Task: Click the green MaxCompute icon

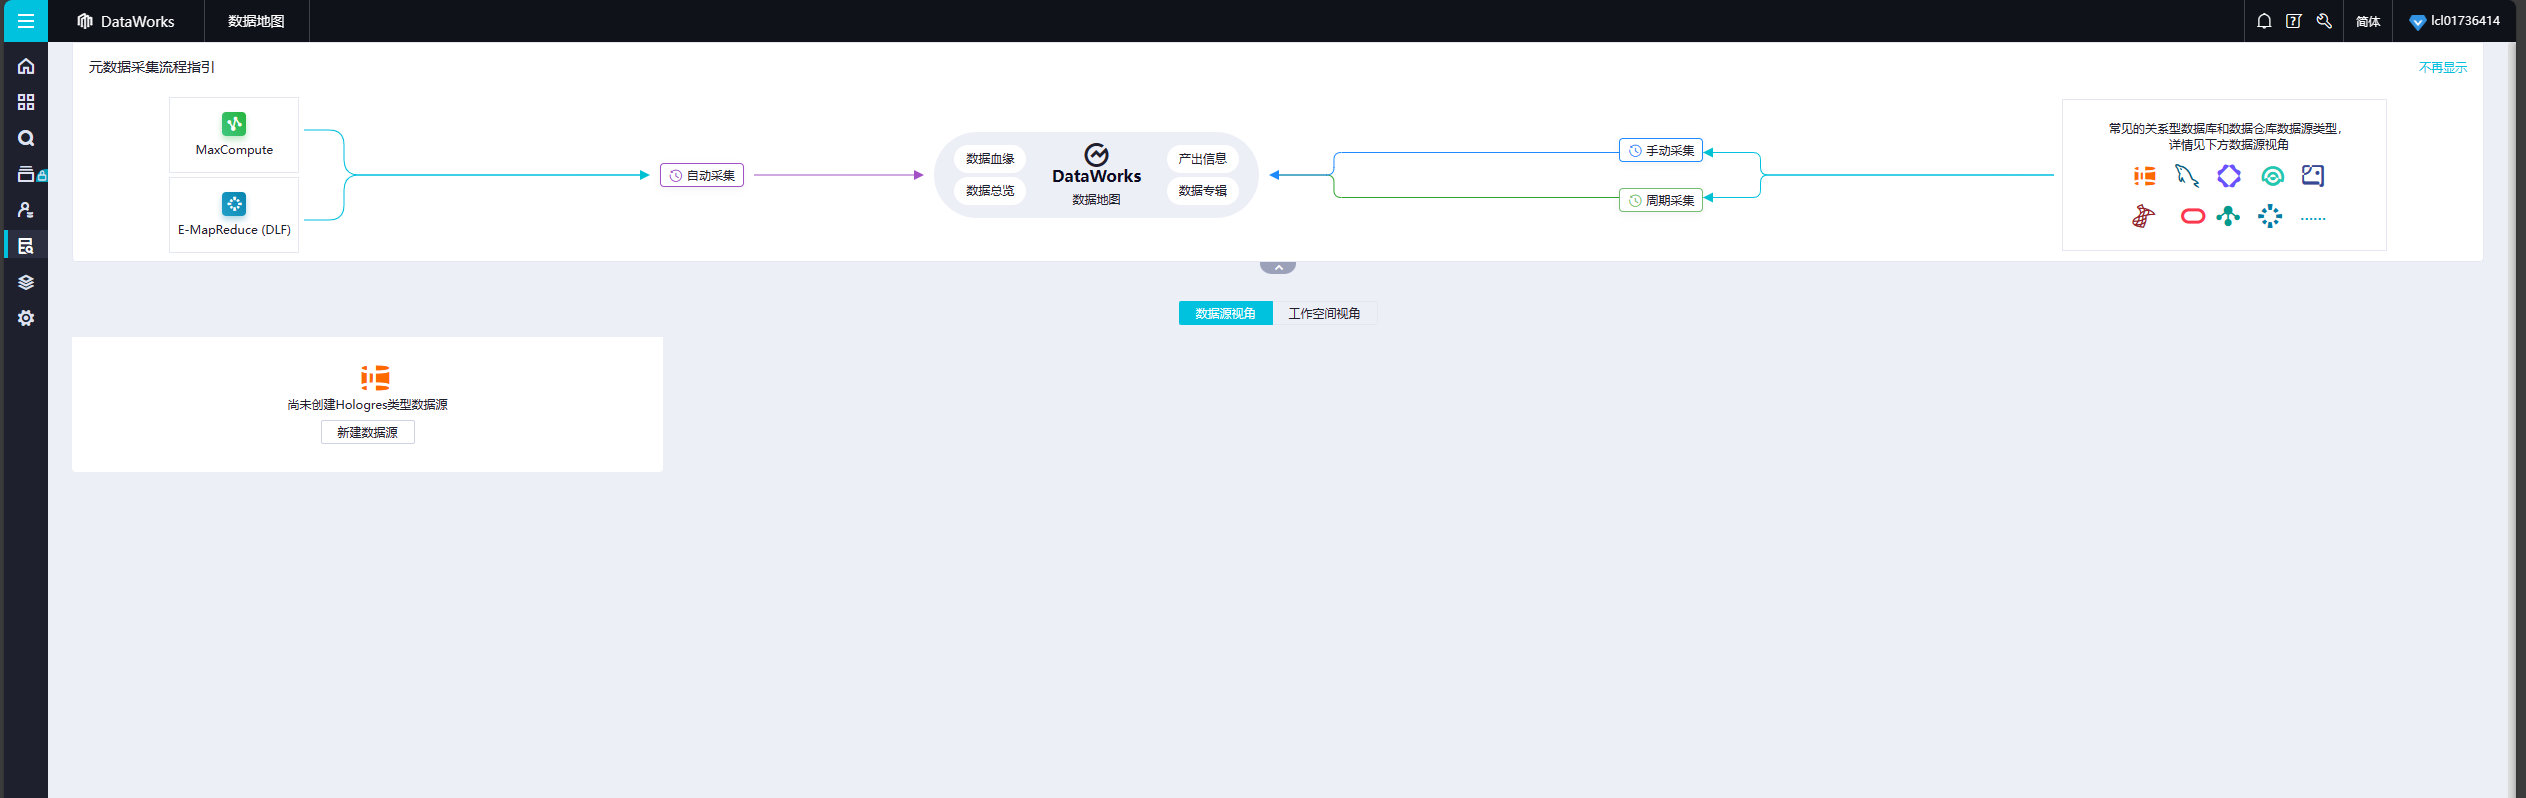Action: click(x=234, y=123)
